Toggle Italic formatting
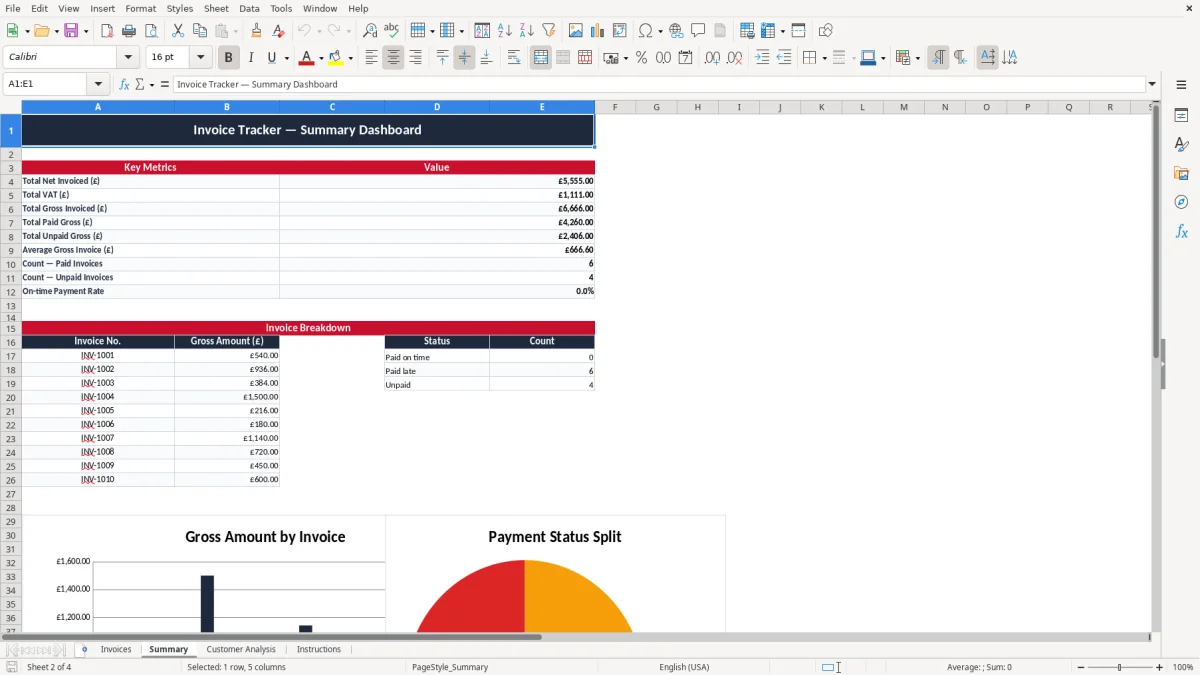Screen dimensions: 1200x675 click(251, 58)
